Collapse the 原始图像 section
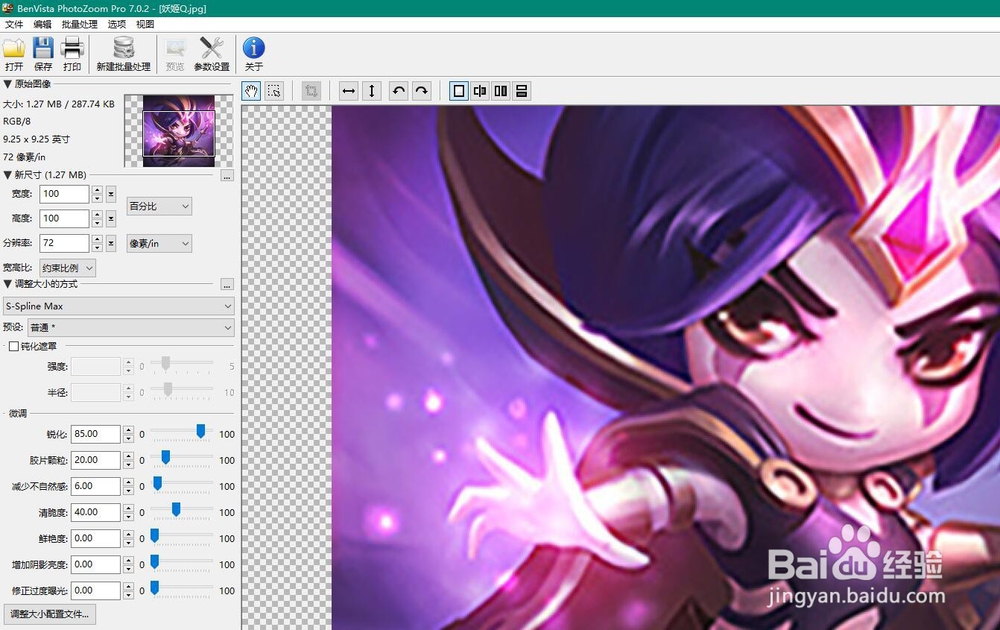Screen dimensions: 1000x630 point(7,84)
